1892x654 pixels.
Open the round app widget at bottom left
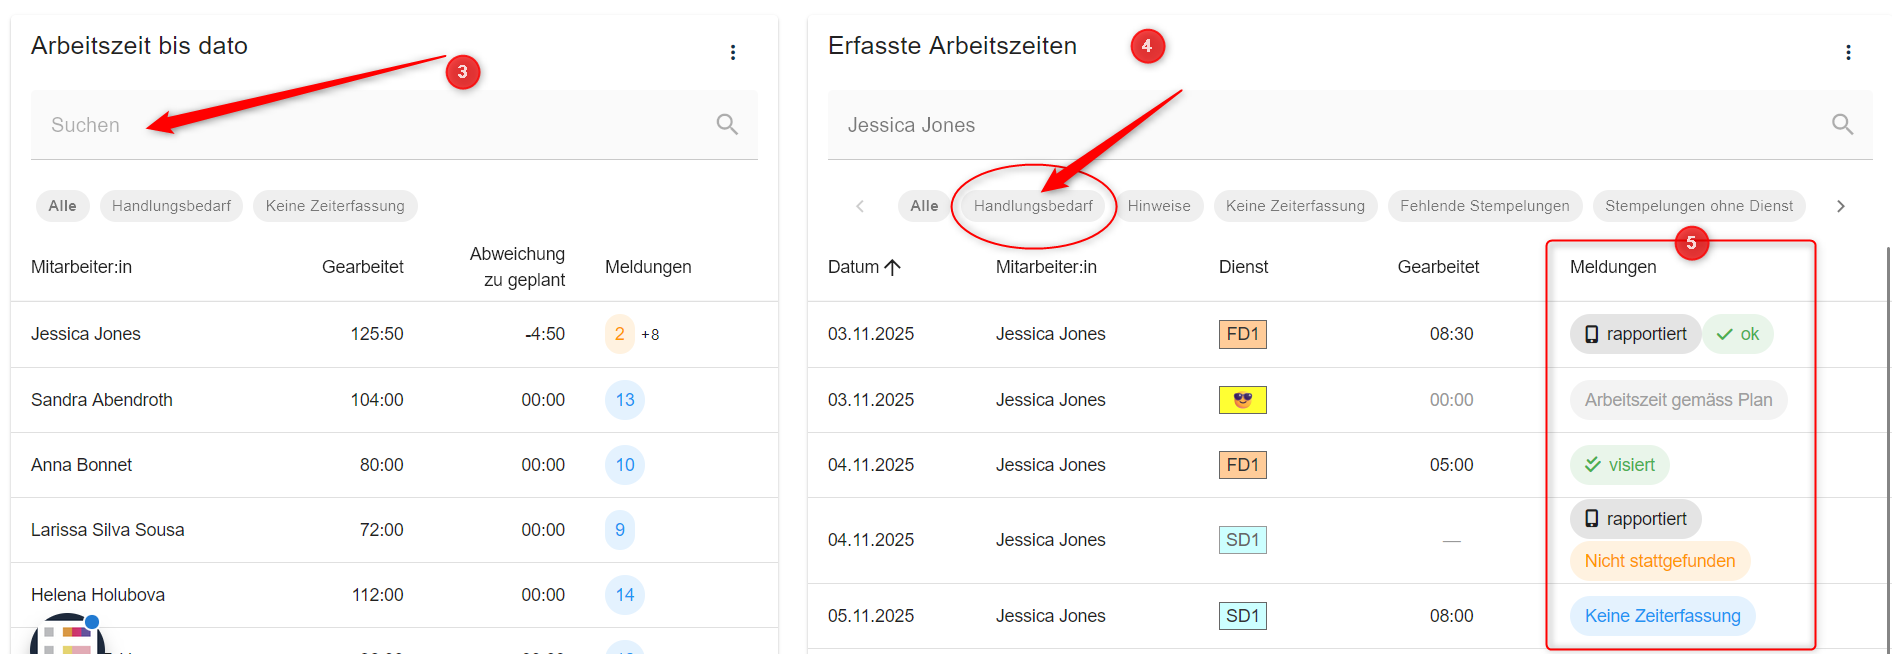(67, 636)
